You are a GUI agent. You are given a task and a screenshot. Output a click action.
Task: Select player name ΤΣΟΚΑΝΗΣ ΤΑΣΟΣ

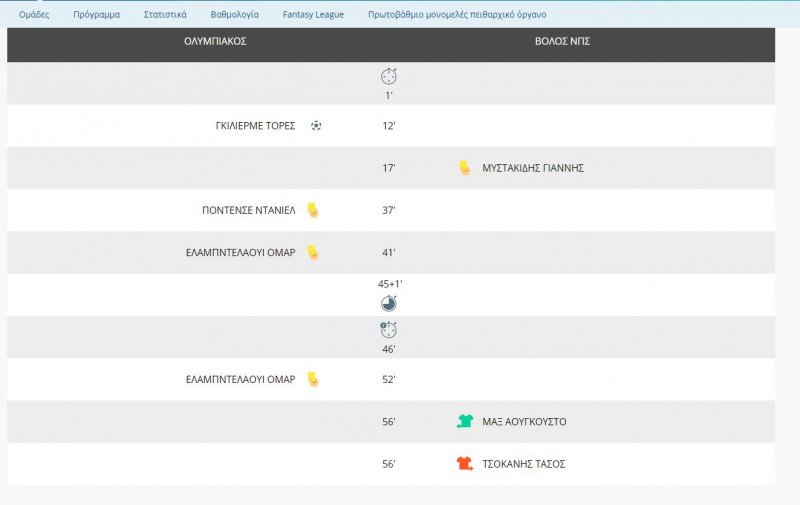(x=524, y=464)
